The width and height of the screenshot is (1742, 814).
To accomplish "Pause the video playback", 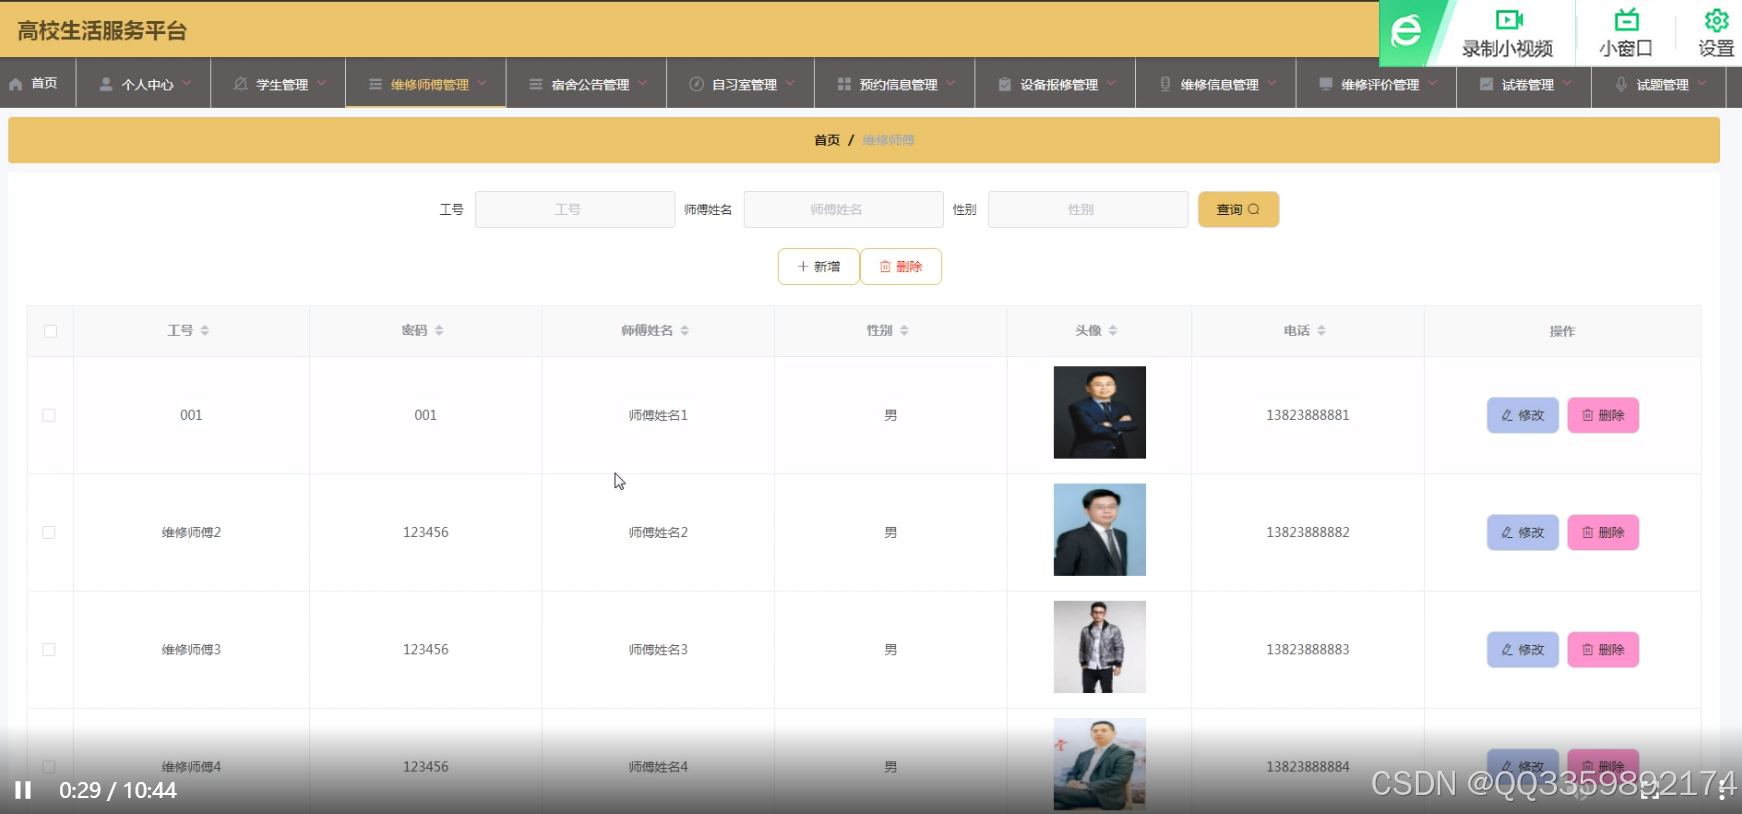I will [x=23, y=790].
